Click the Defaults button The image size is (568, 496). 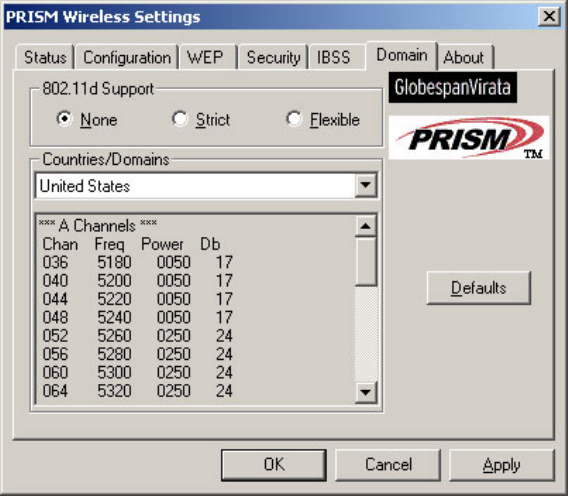(478, 288)
